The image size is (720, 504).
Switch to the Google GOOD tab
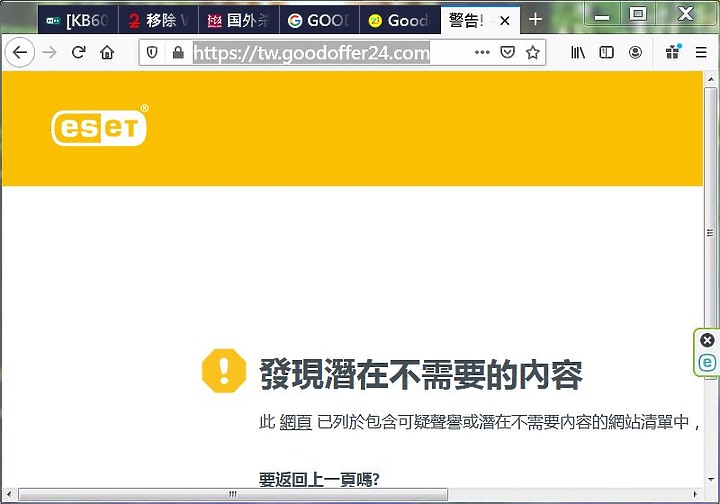coord(319,20)
